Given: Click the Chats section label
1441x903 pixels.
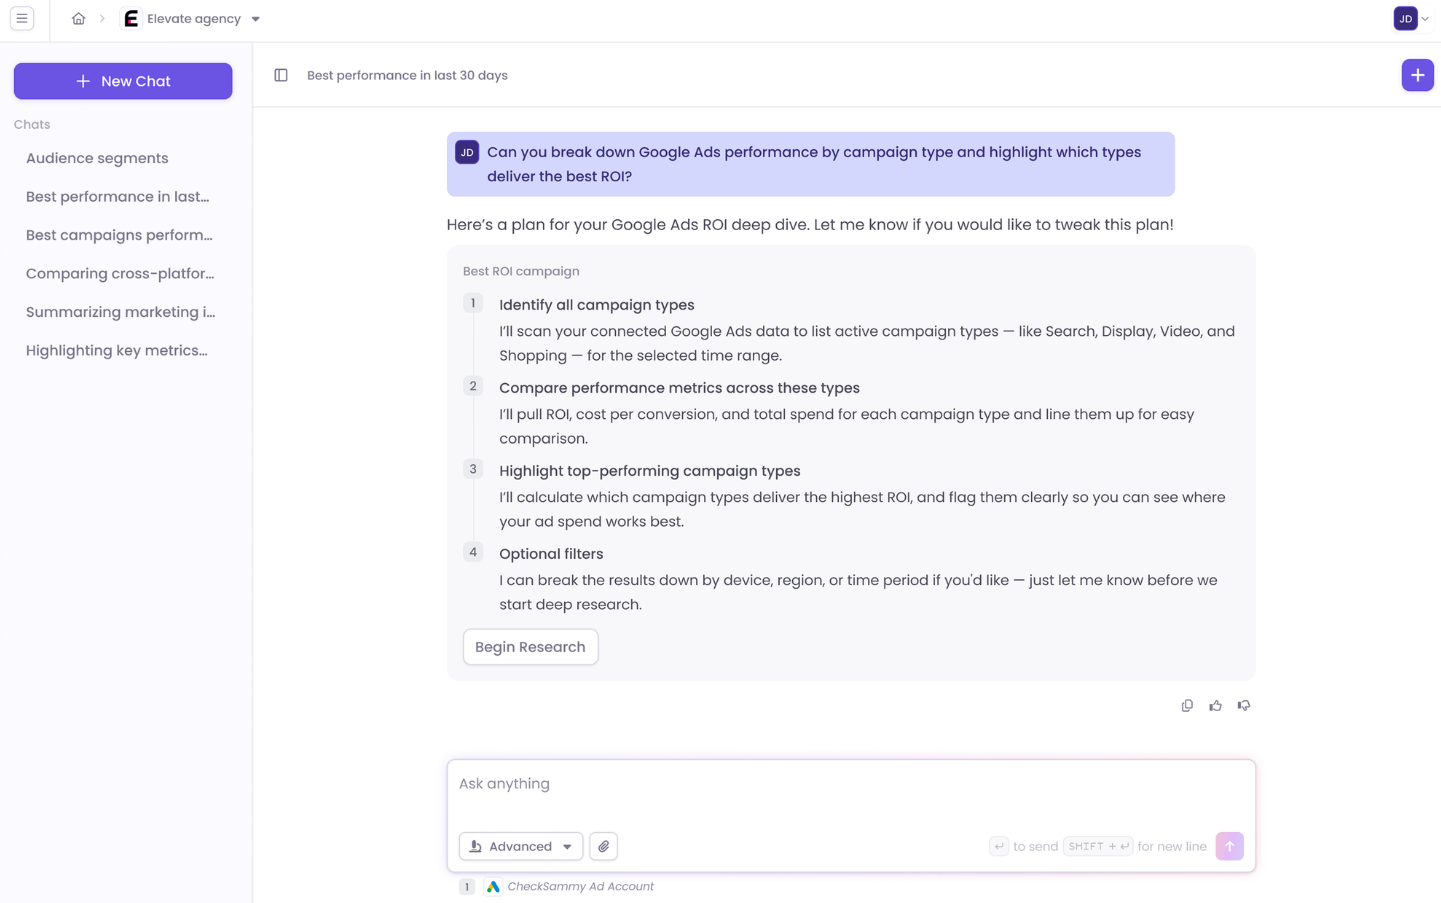Looking at the screenshot, I should 32,125.
